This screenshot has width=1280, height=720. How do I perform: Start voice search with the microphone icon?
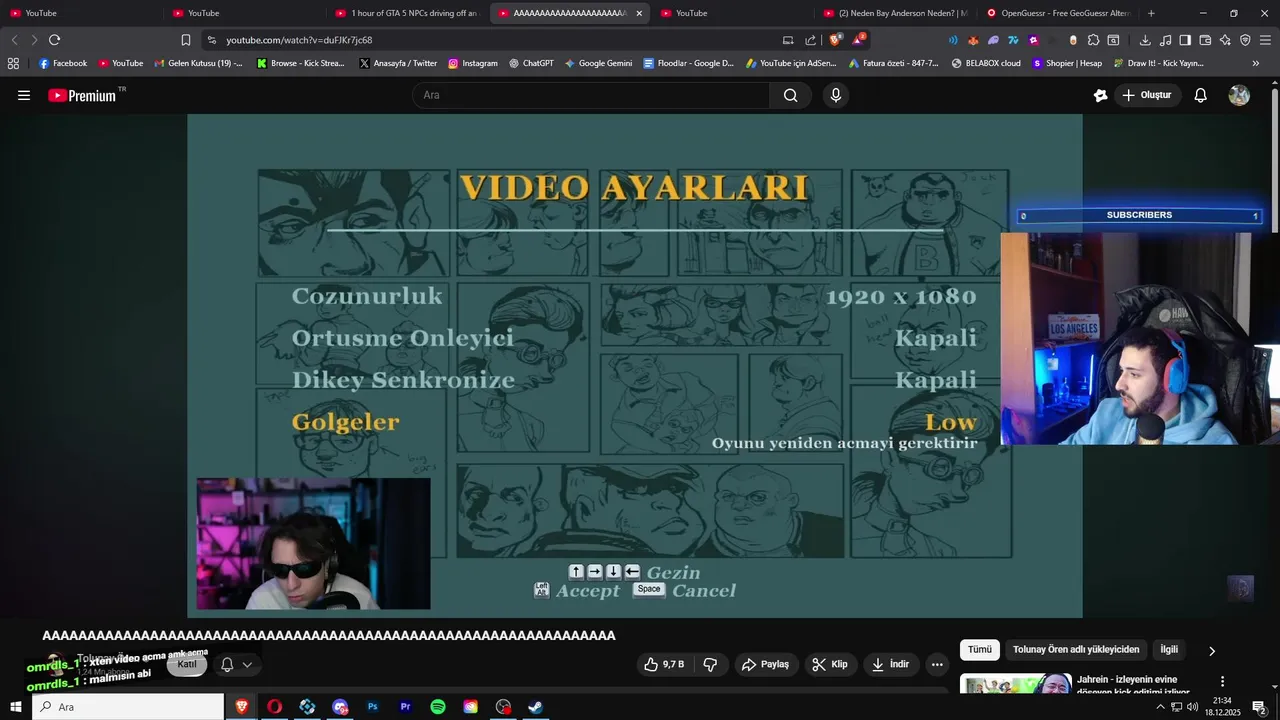(x=836, y=95)
